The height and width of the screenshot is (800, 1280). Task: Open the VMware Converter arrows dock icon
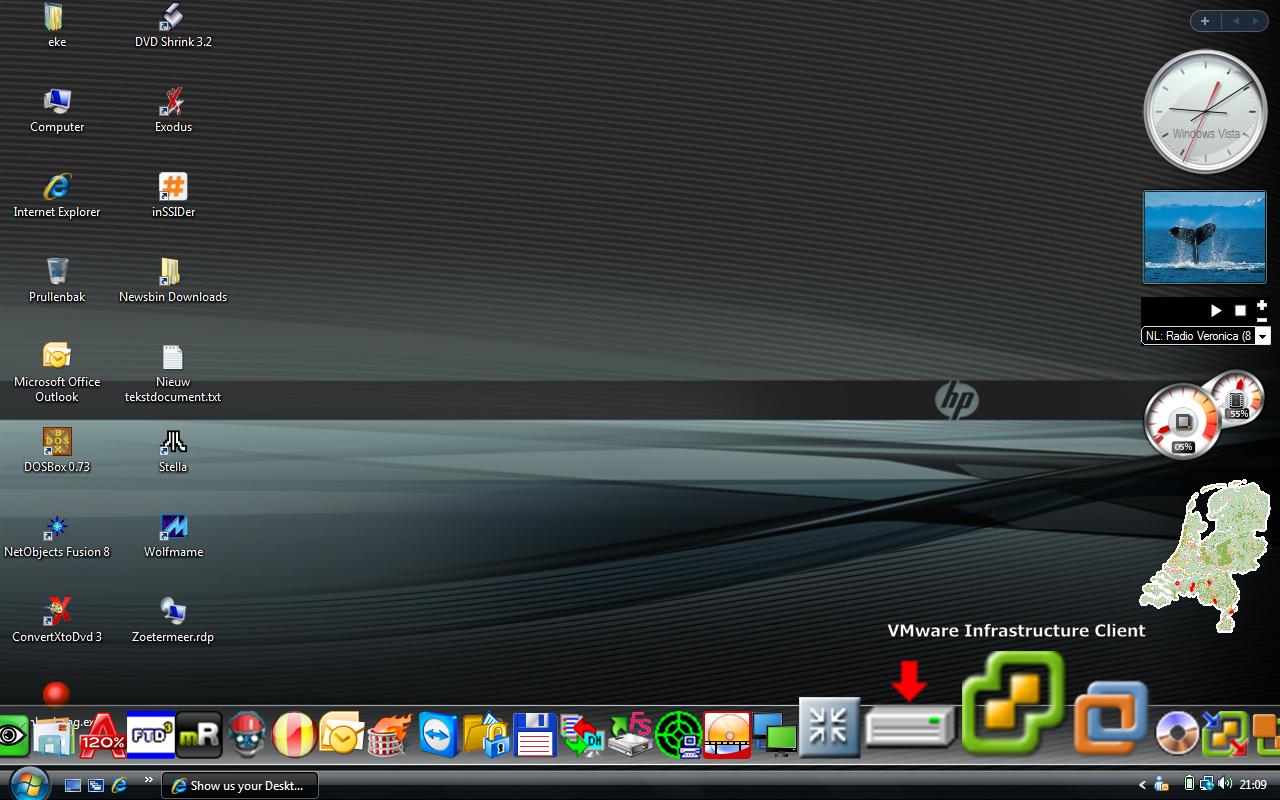1225,735
